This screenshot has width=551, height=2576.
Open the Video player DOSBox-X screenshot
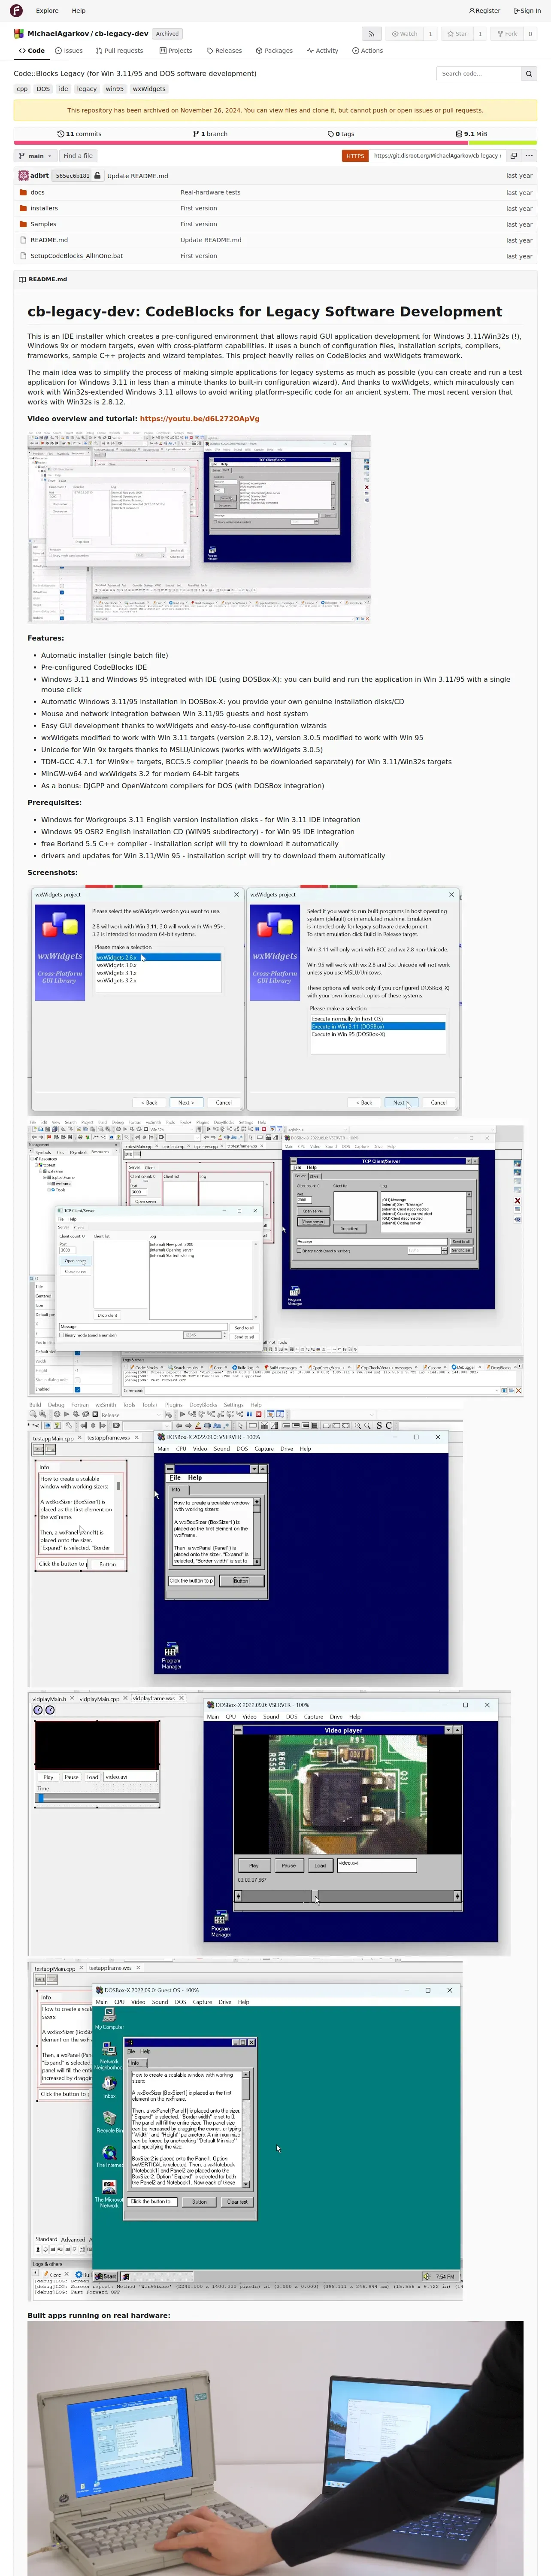point(269,1823)
